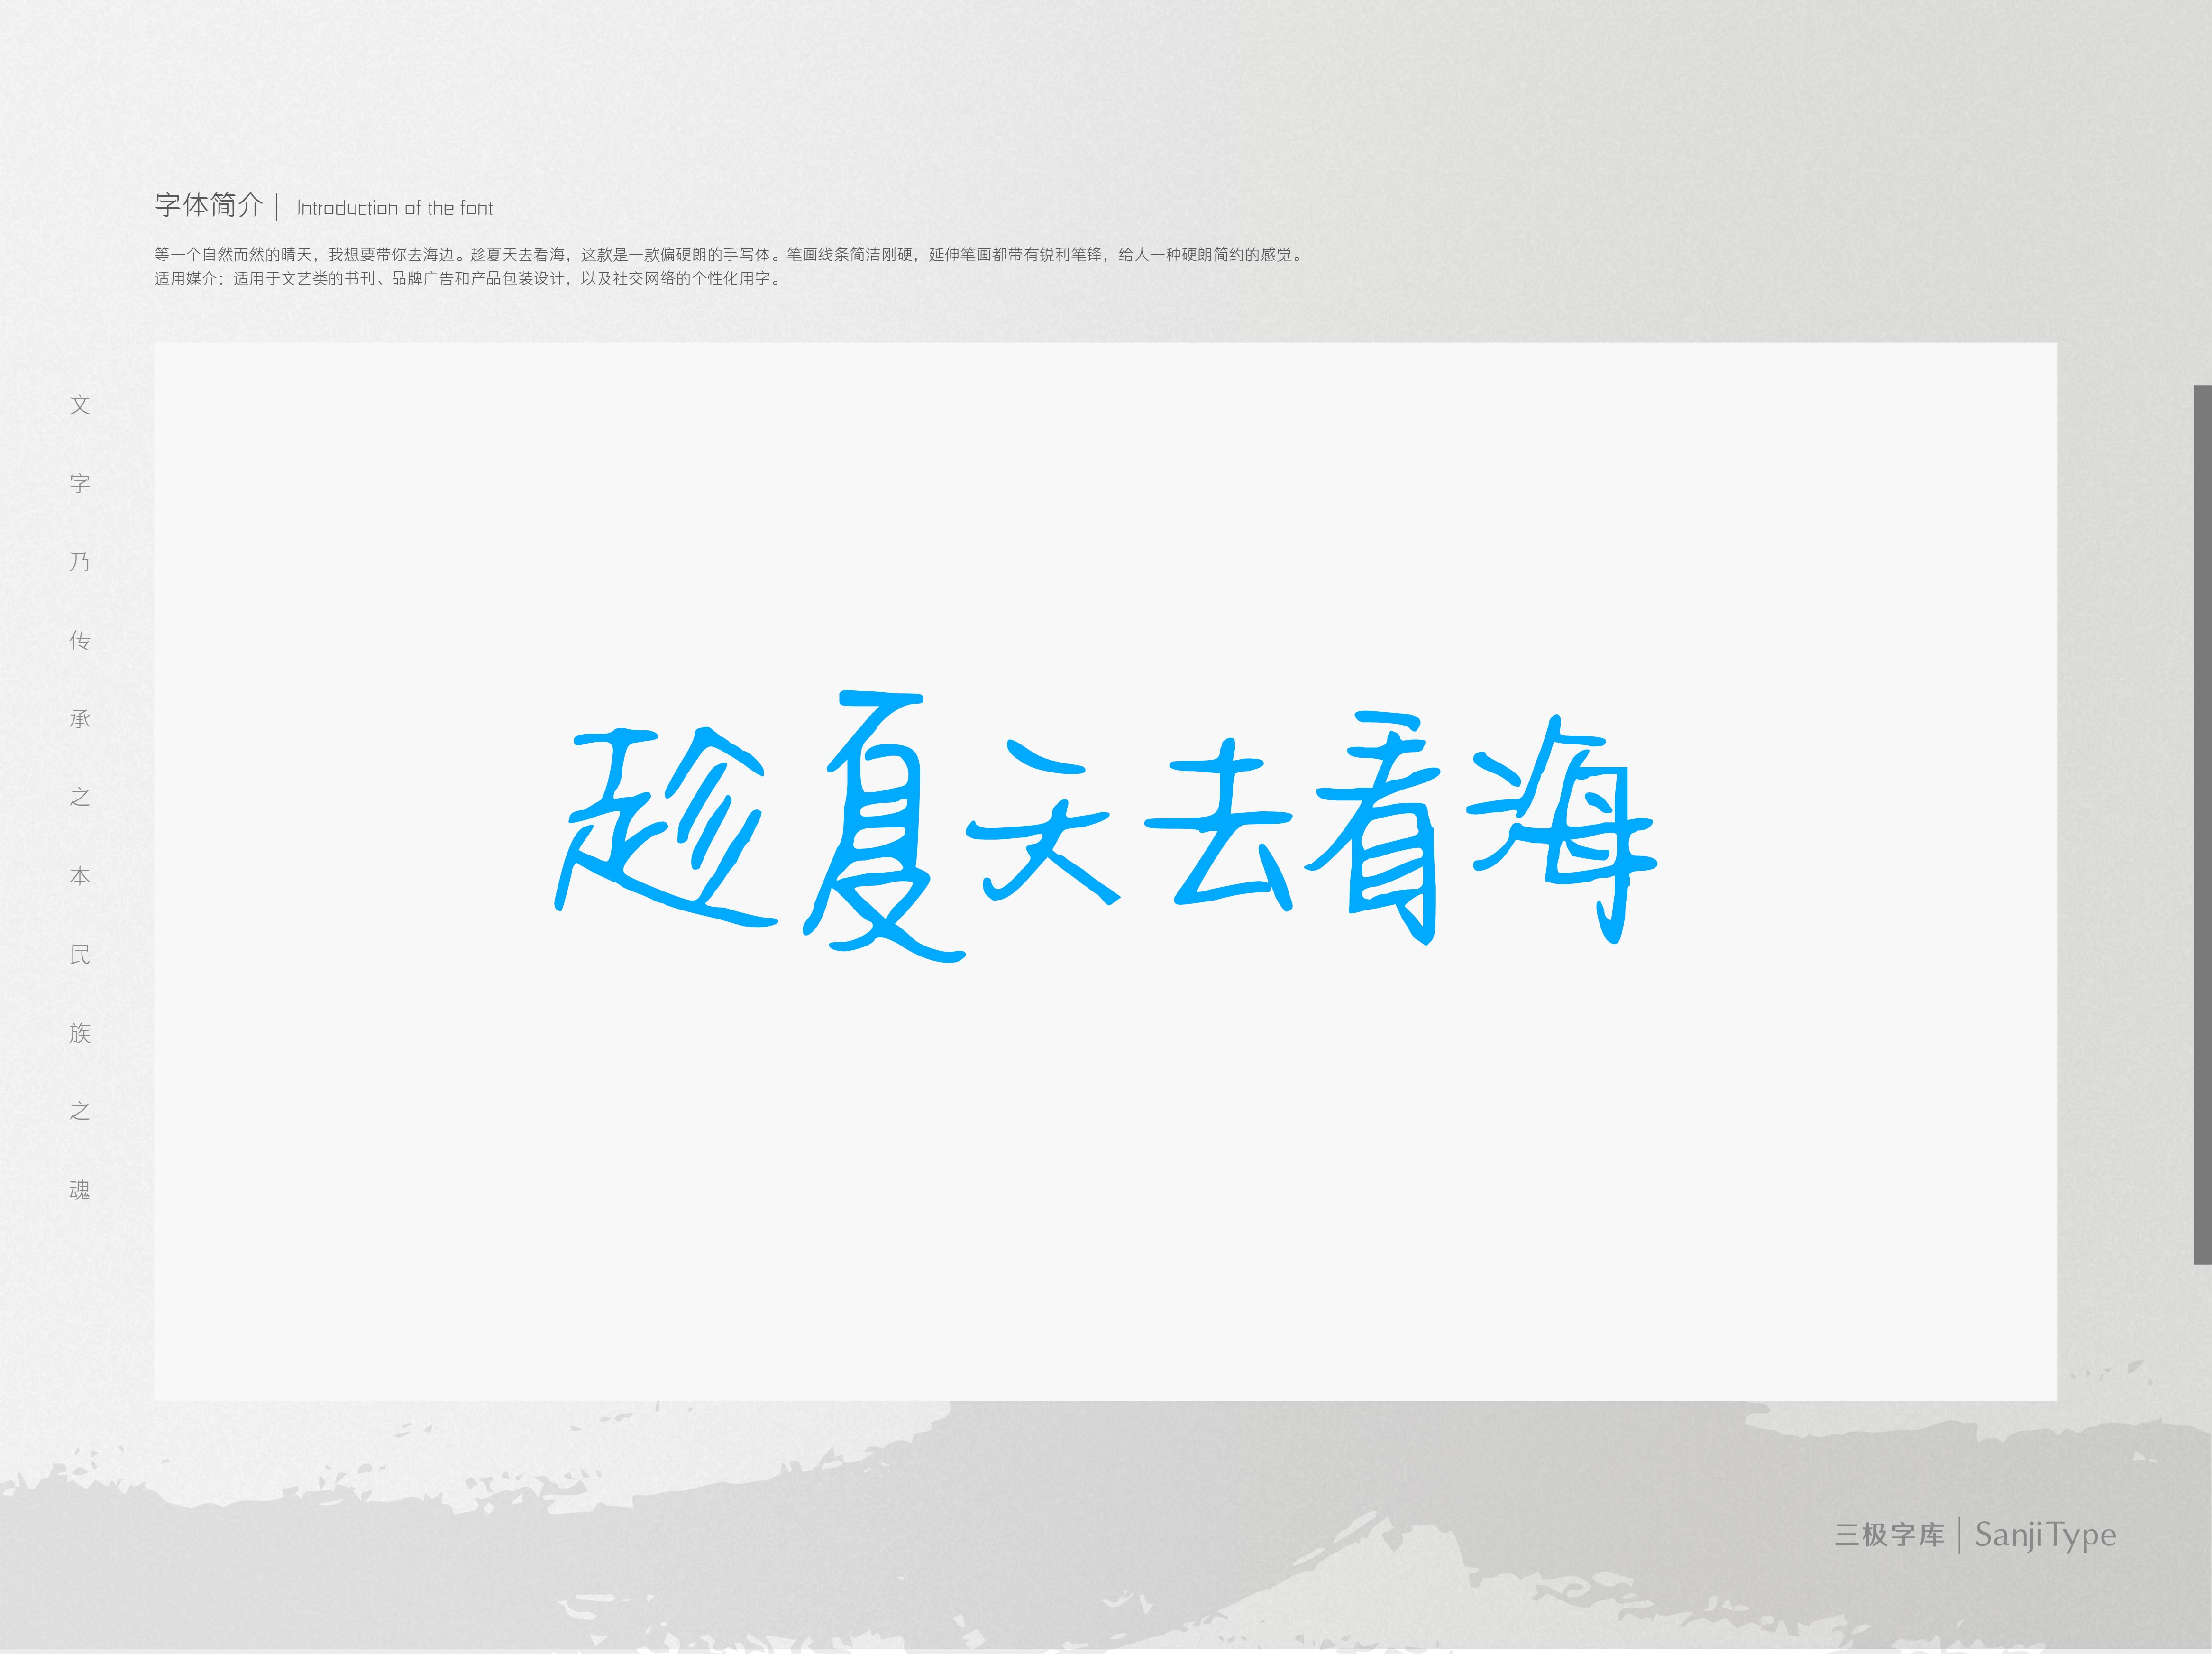Screen dimensions: 2212x1654
Task: Click the vertical sidebar character 传
Action: point(80,640)
